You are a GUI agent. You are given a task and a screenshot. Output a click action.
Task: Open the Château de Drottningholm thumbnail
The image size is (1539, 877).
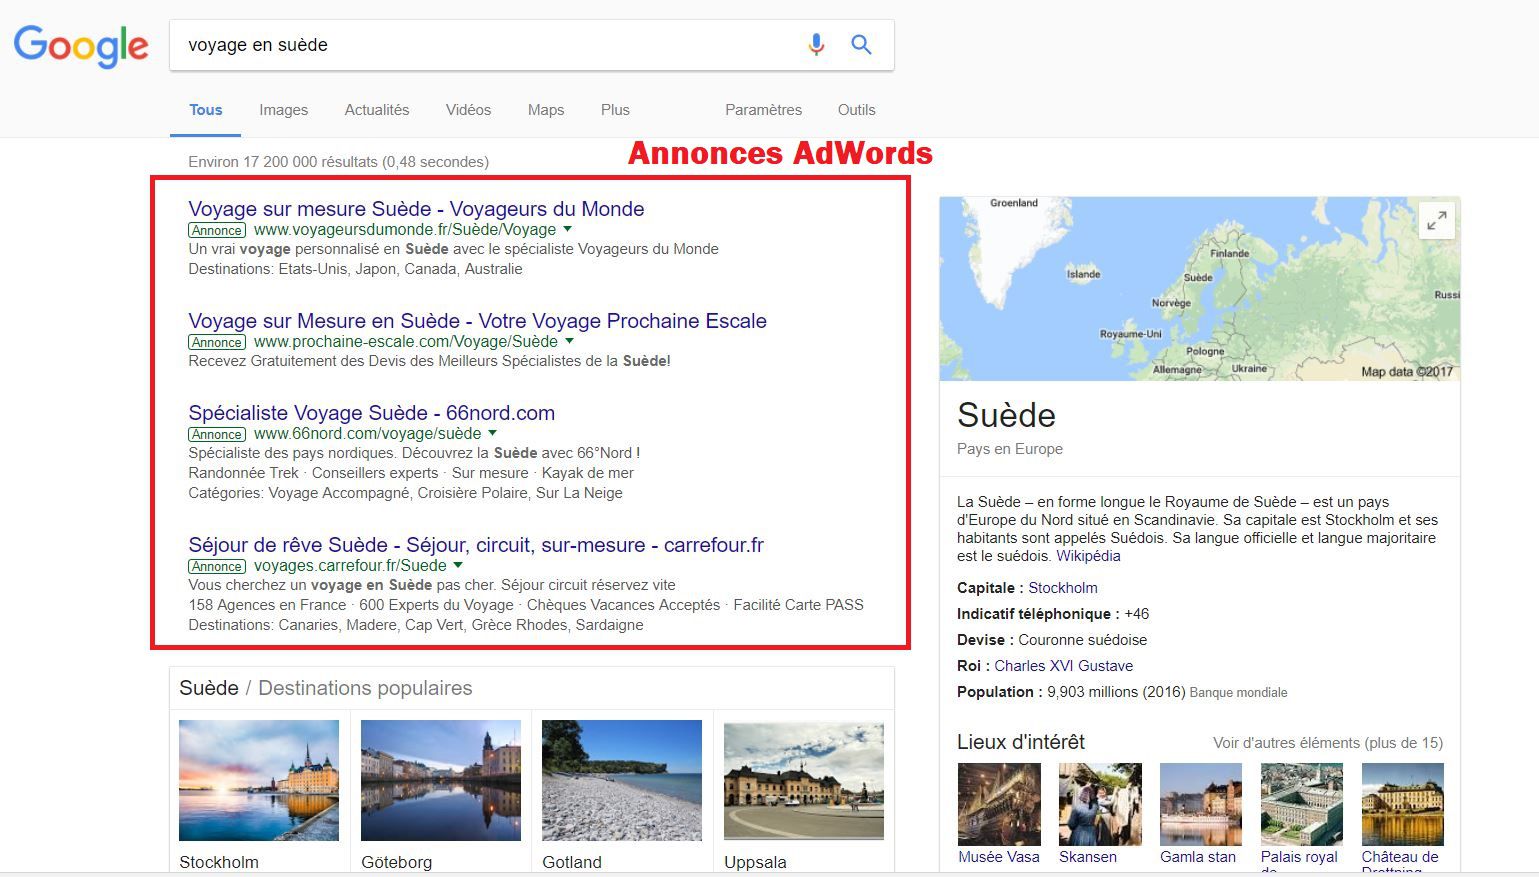coord(1403,805)
